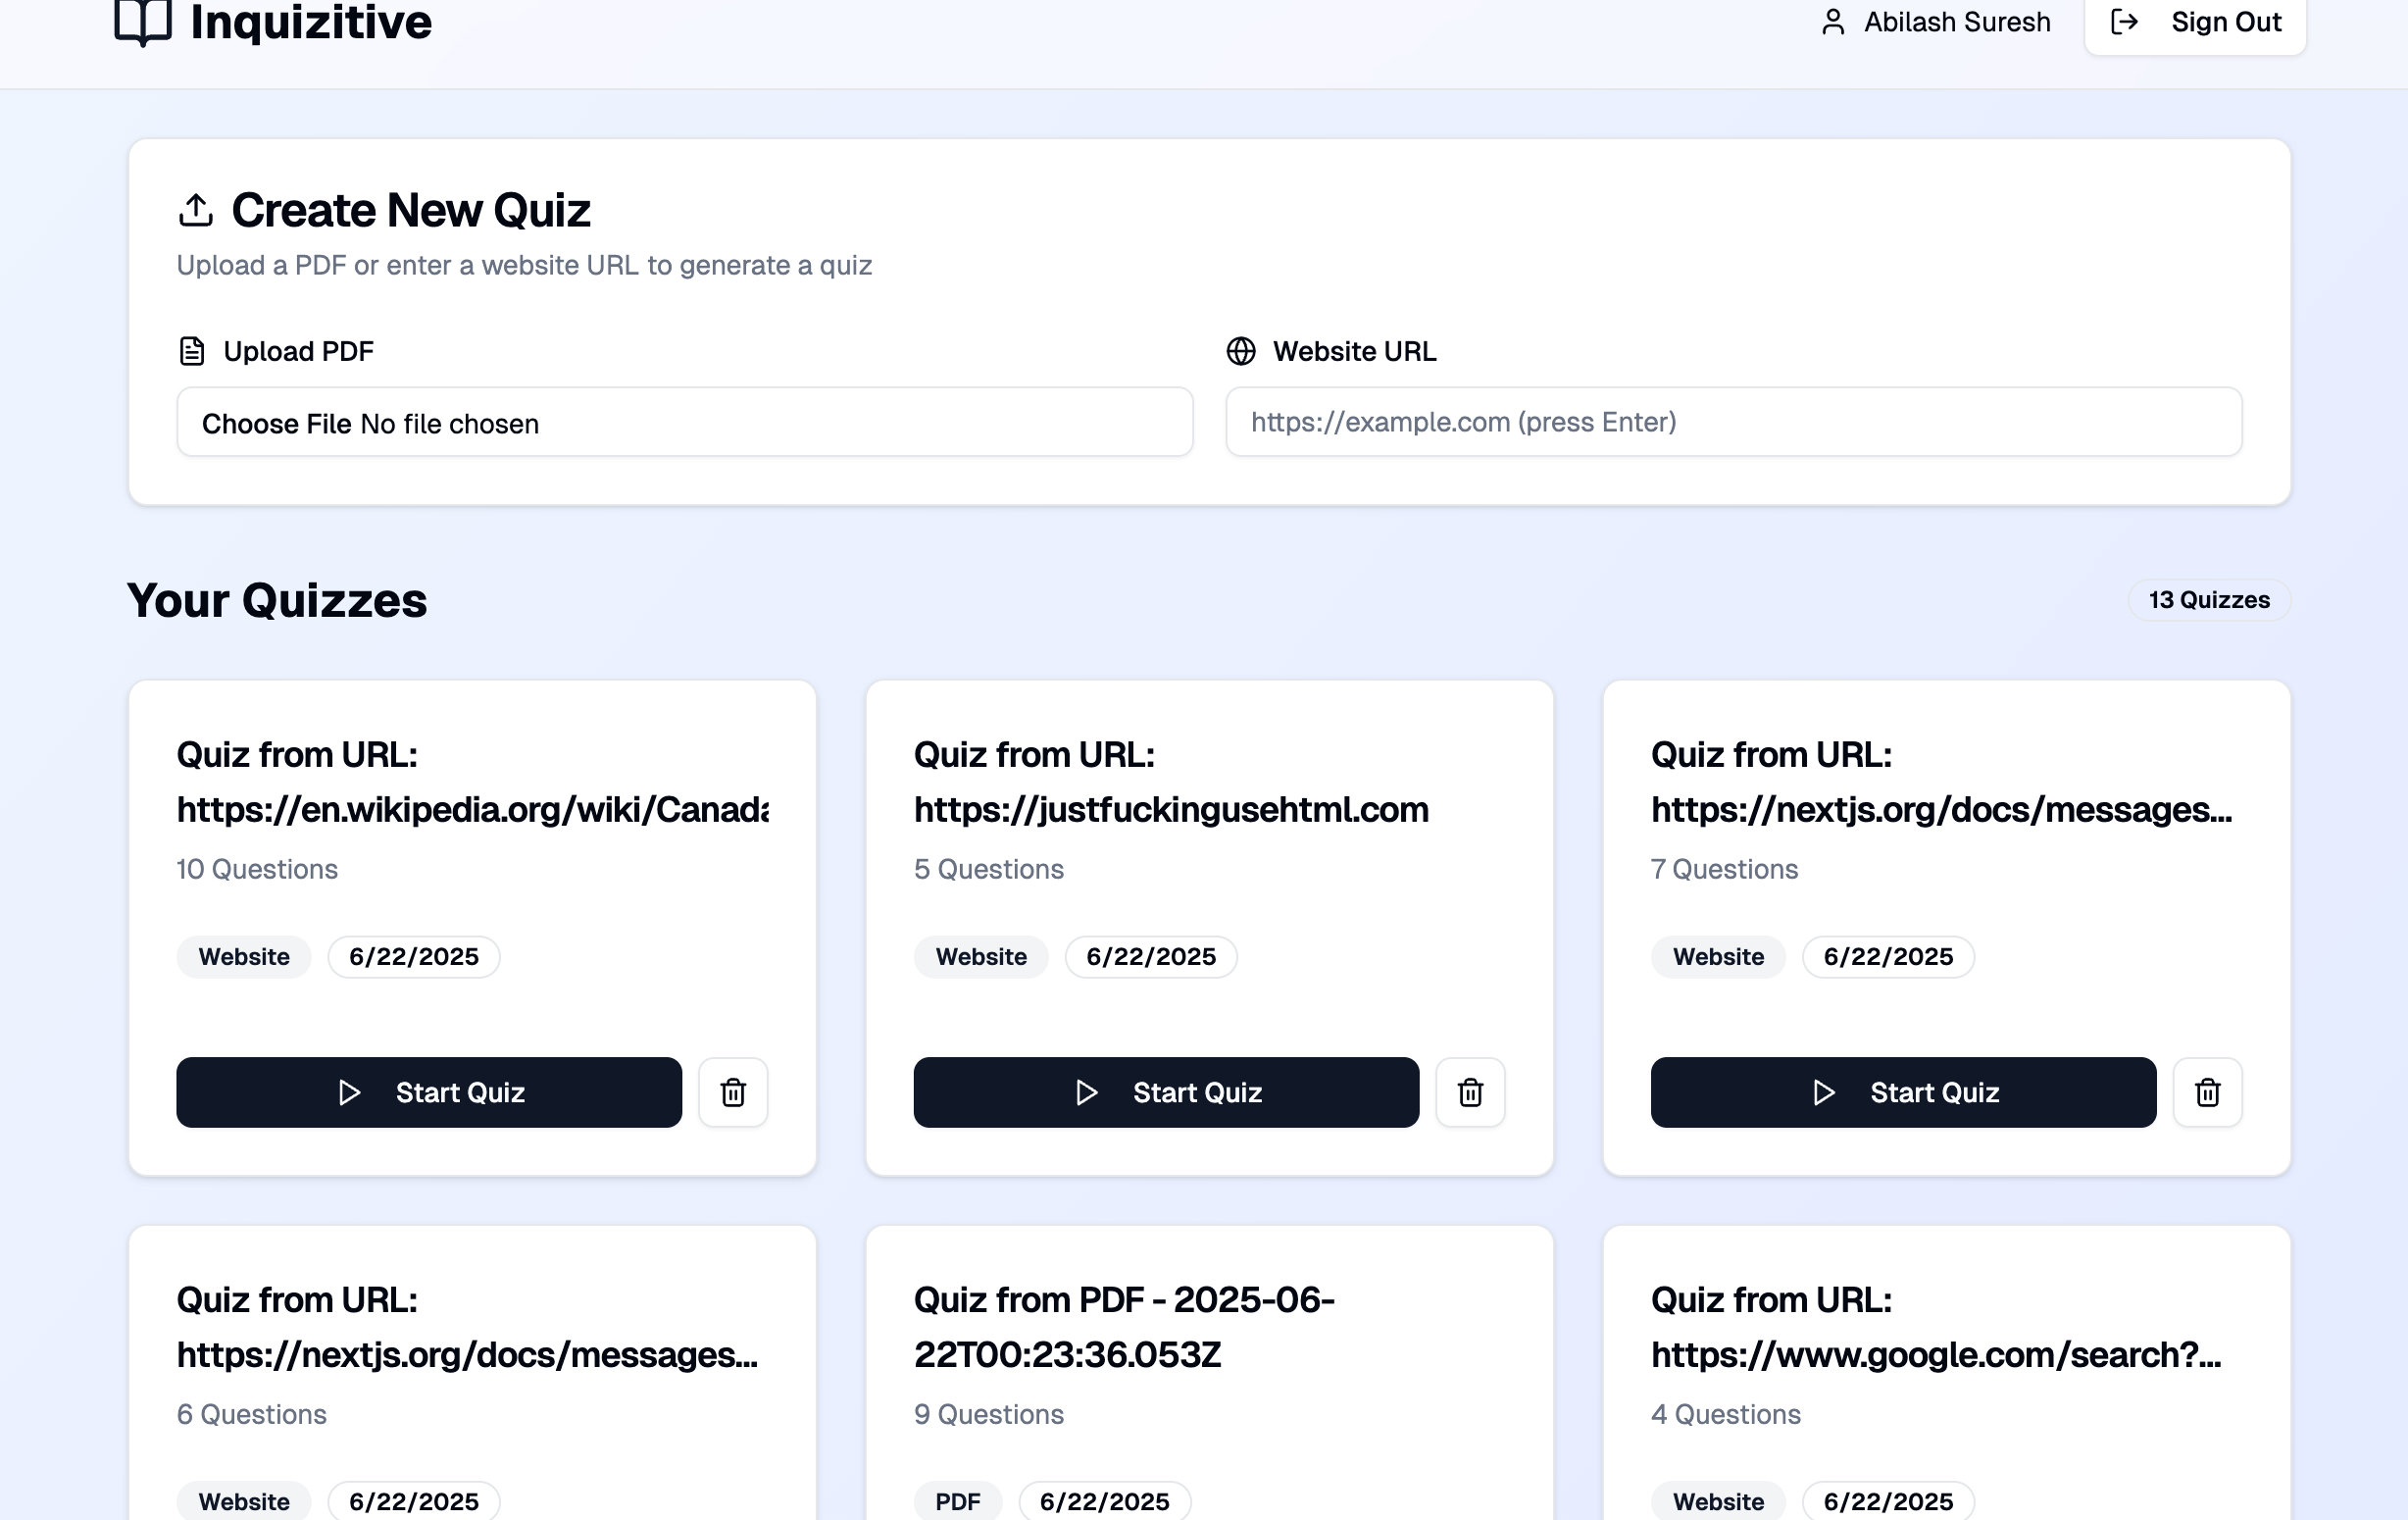Click the globe icon beside Website URL
2408x1520 pixels.
(1240, 351)
